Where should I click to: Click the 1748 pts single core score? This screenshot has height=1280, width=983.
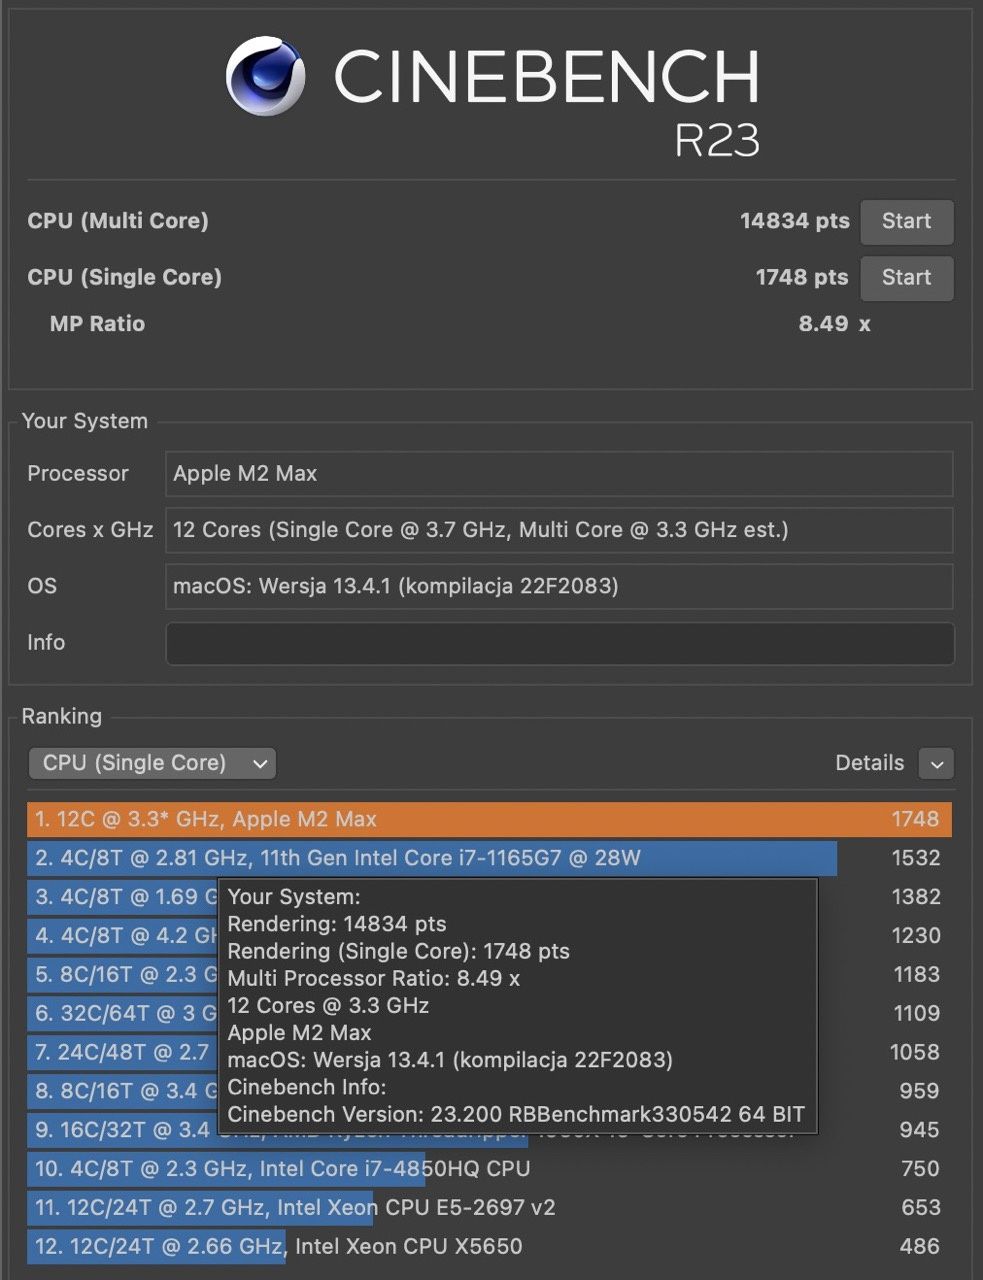[x=802, y=277]
